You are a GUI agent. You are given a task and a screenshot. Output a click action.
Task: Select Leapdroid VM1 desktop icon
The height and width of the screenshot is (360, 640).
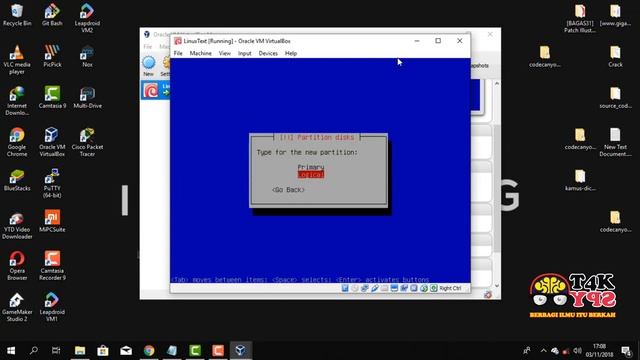tap(52, 307)
